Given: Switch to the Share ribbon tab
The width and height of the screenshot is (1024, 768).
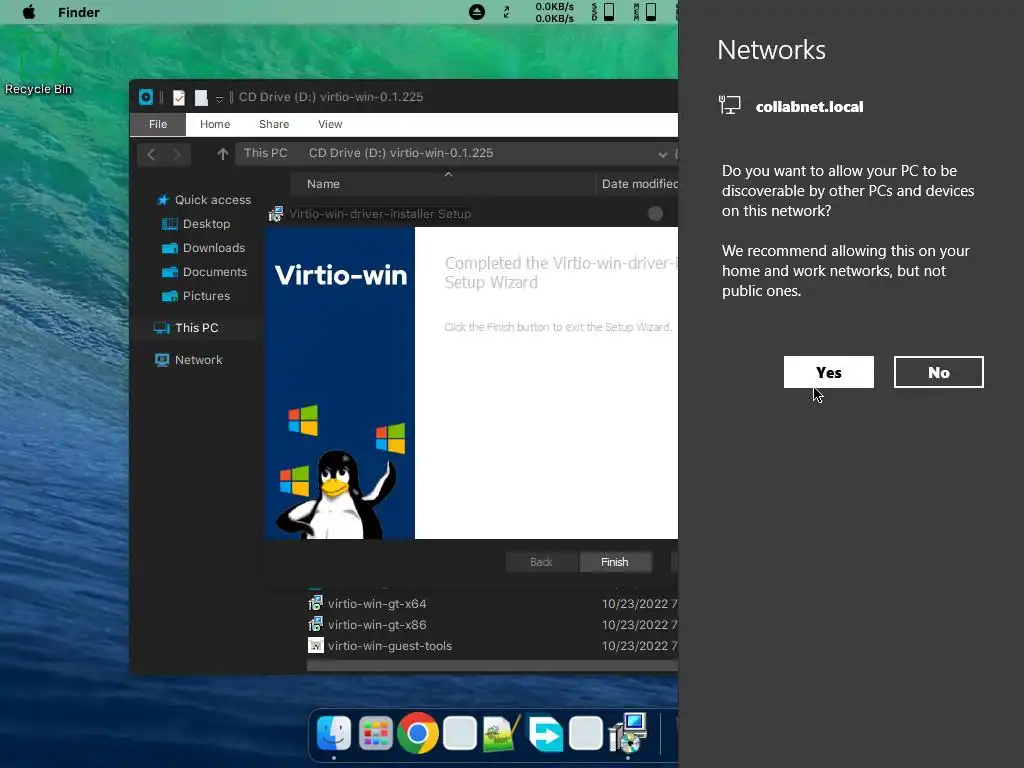Looking at the screenshot, I should 274,124.
